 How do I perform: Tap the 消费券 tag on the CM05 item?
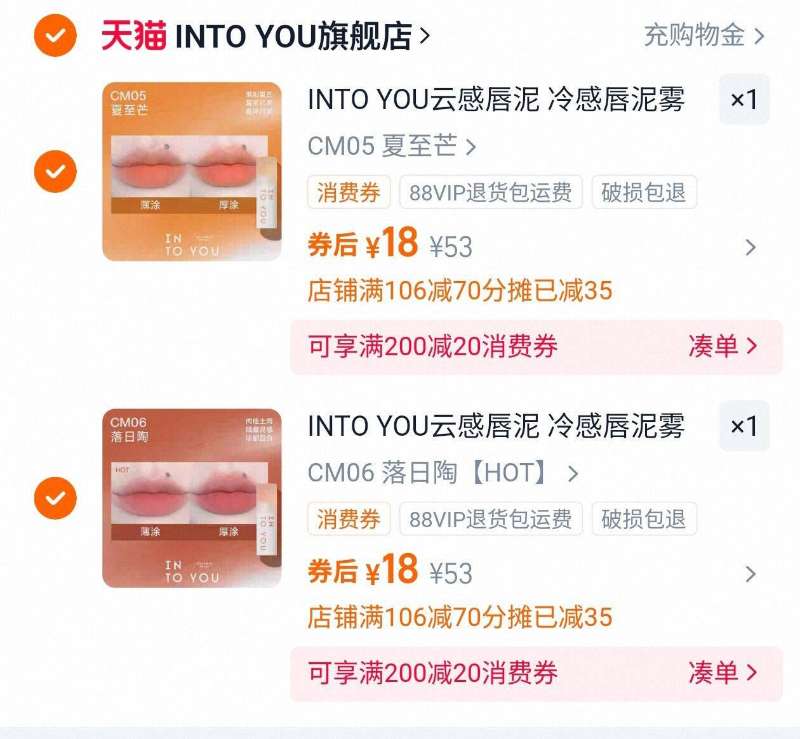[349, 192]
